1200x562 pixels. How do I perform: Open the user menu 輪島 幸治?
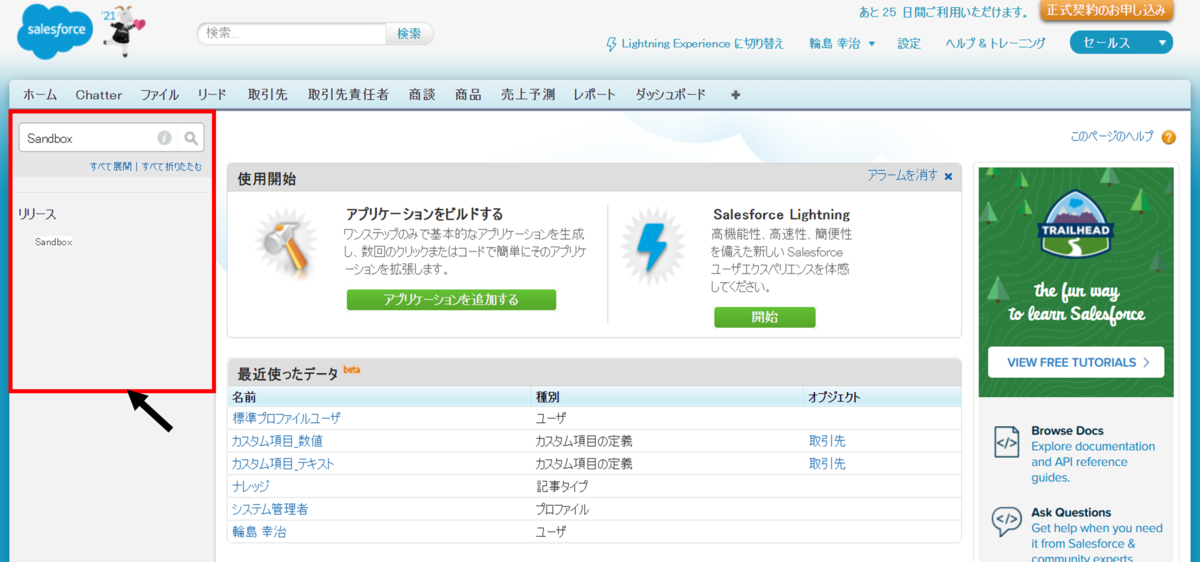[x=842, y=43]
